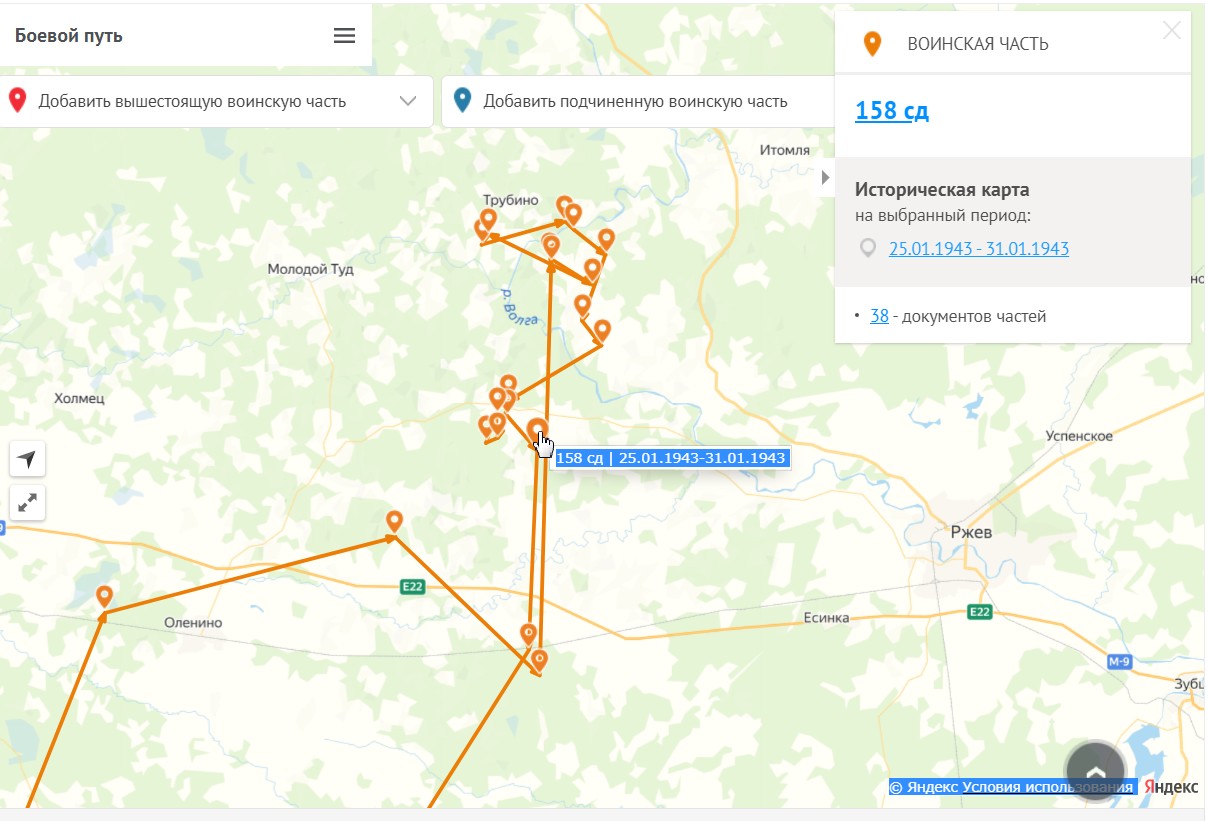1208x821 pixels.
Task: Click the scroll-to-top round chevron button
Action: pos(1095,771)
